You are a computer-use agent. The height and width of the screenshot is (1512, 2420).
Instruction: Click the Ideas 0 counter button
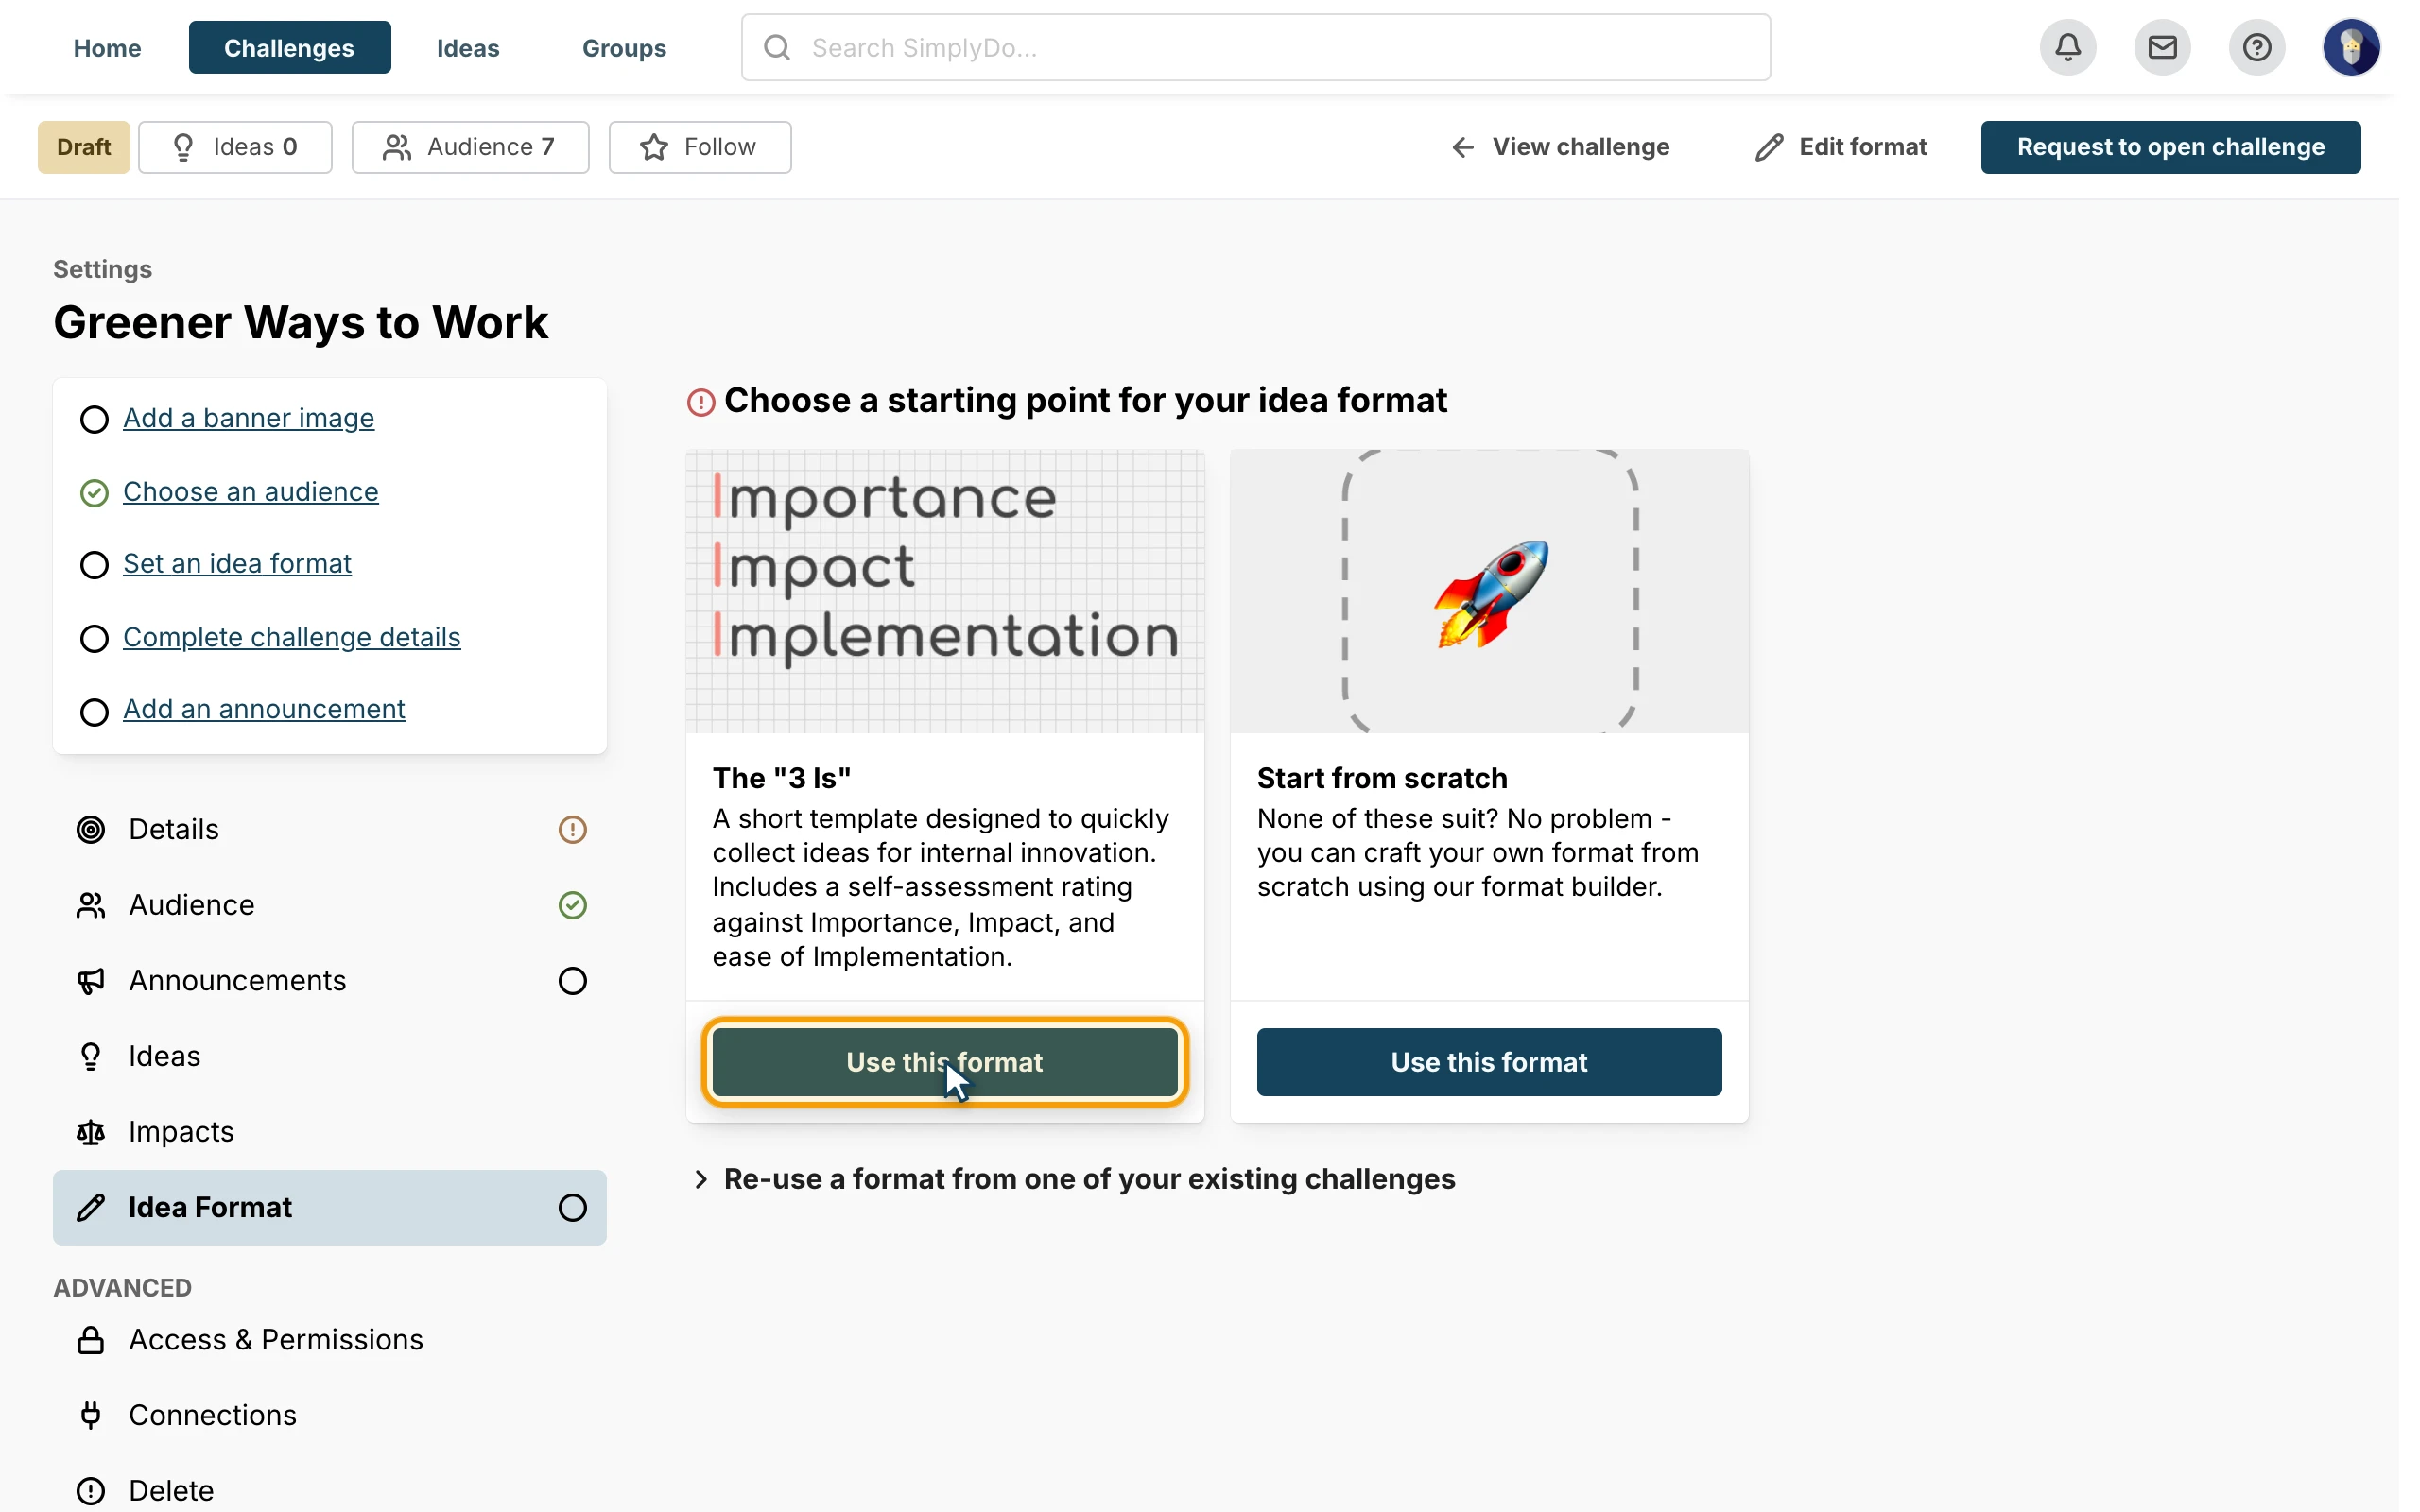[235, 147]
